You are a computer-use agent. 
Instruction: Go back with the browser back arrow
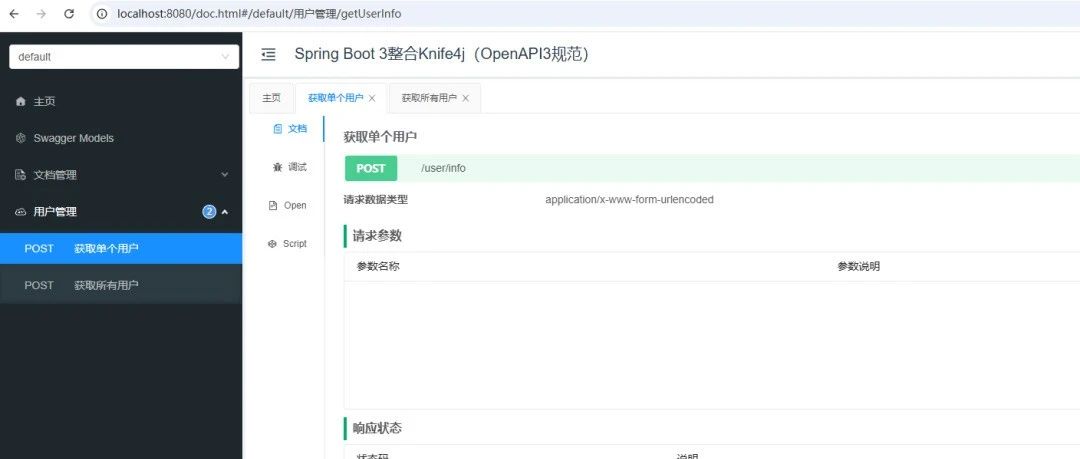coord(14,14)
